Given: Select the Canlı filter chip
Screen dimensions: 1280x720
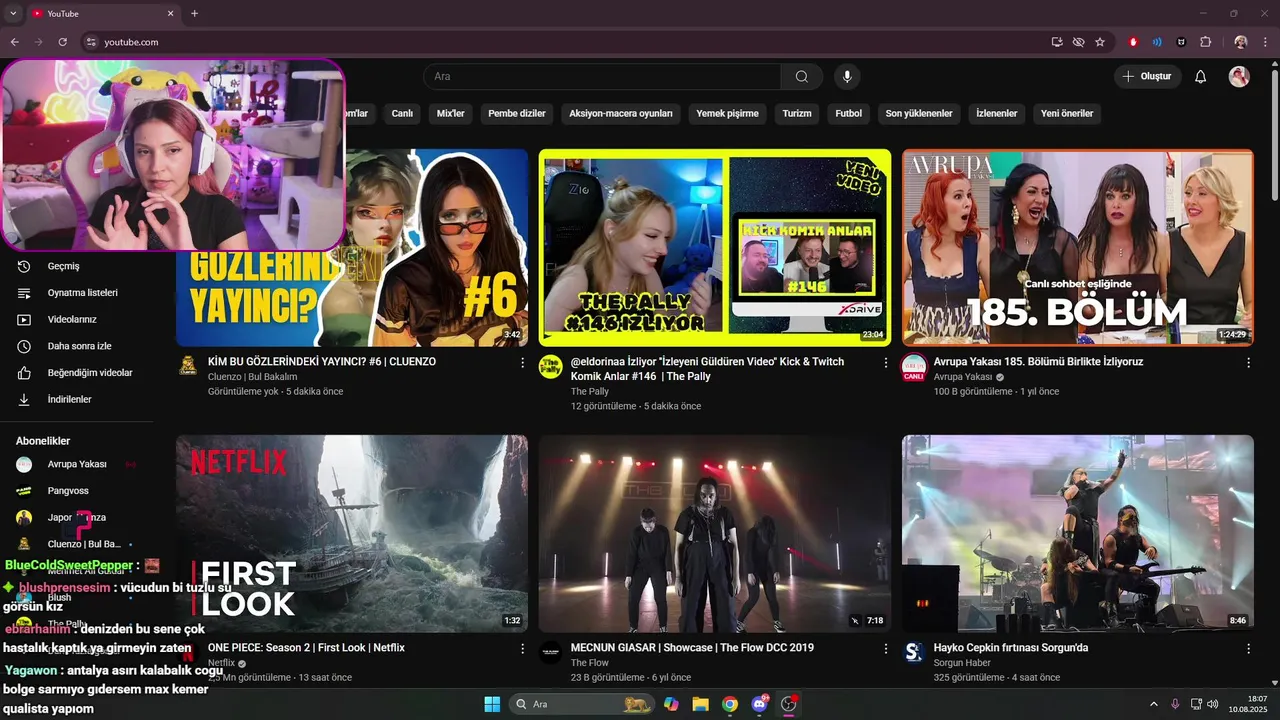Looking at the screenshot, I should [402, 113].
